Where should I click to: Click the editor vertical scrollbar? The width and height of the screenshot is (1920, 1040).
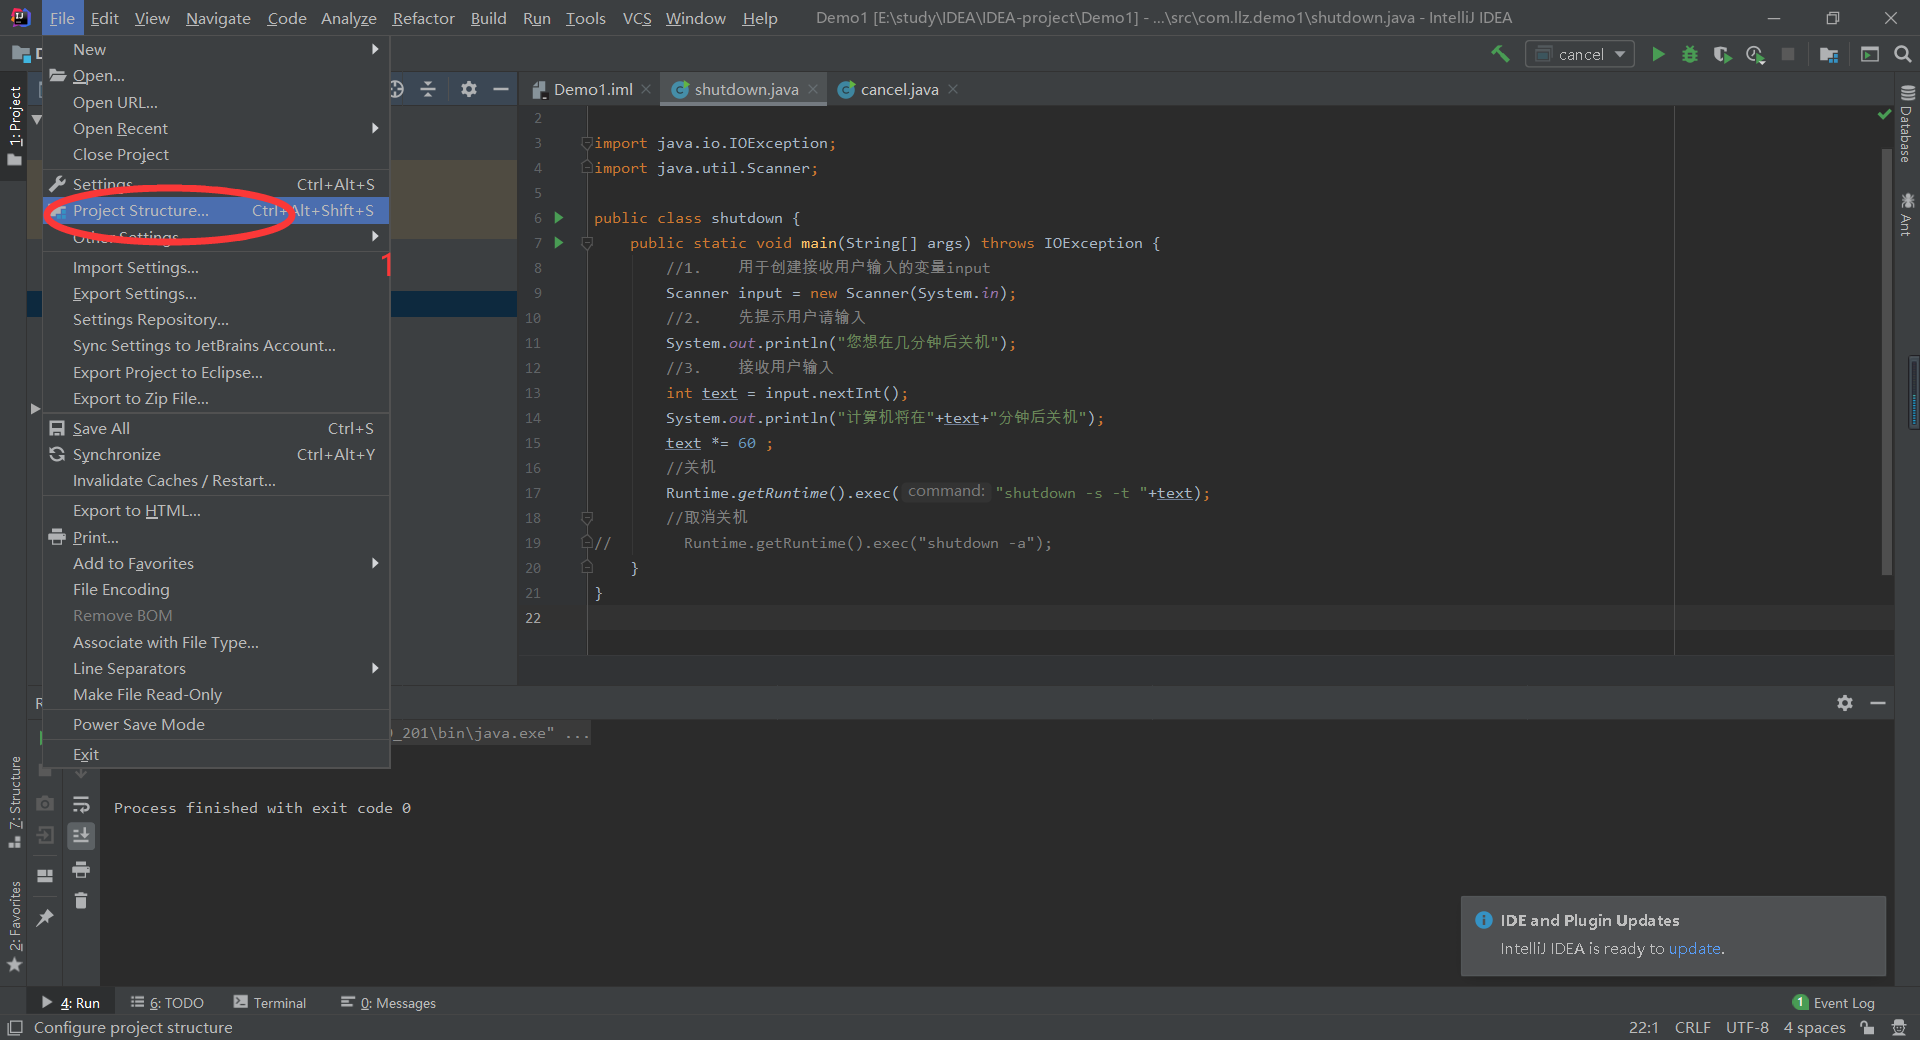(x=1887, y=360)
